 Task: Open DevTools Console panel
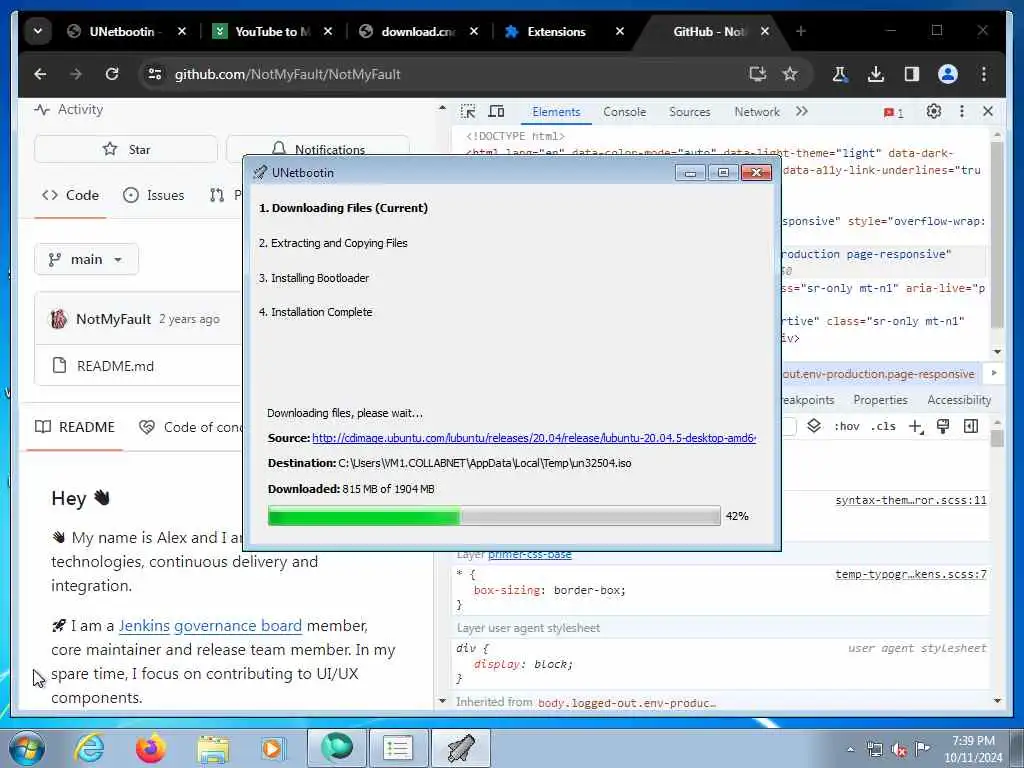tap(624, 112)
